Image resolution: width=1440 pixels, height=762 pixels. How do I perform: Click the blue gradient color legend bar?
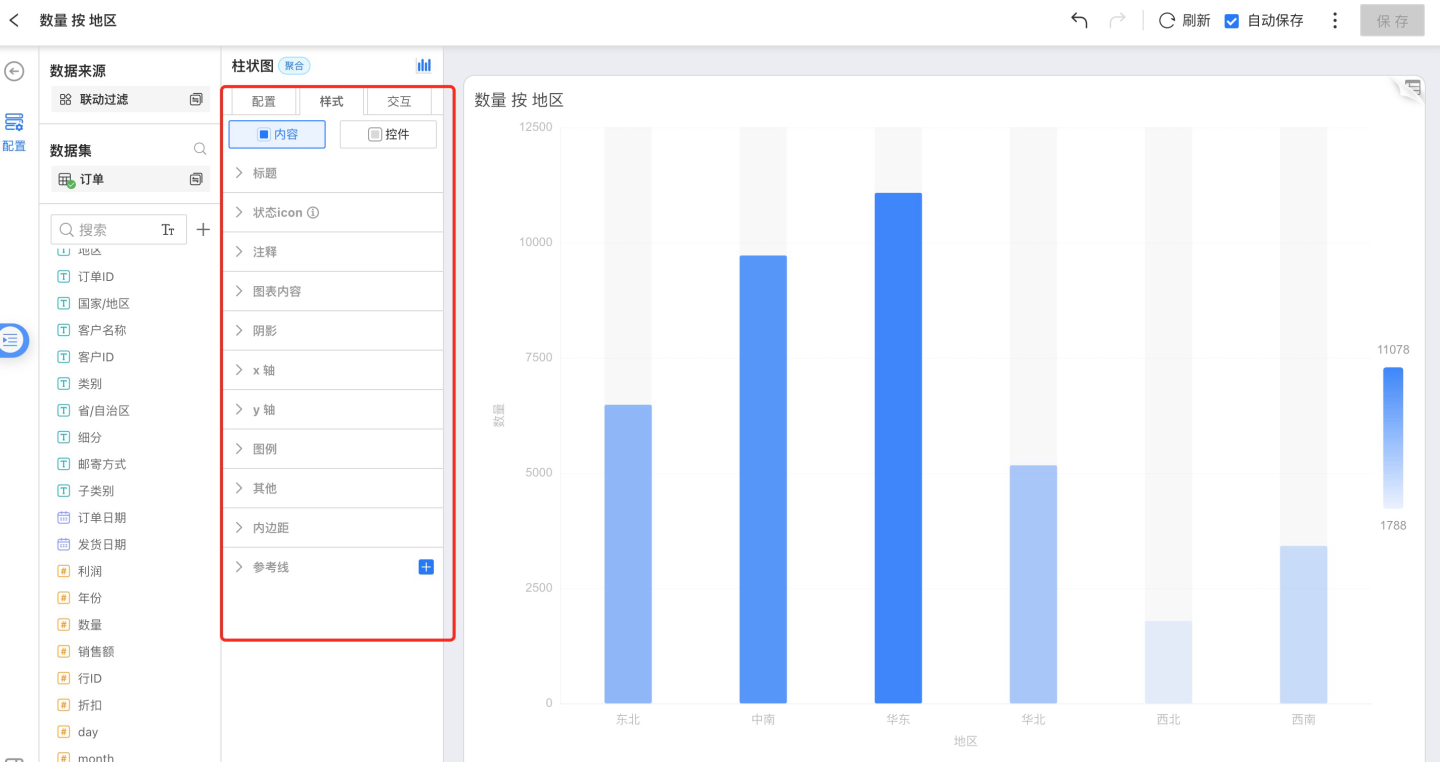tap(1392, 438)
